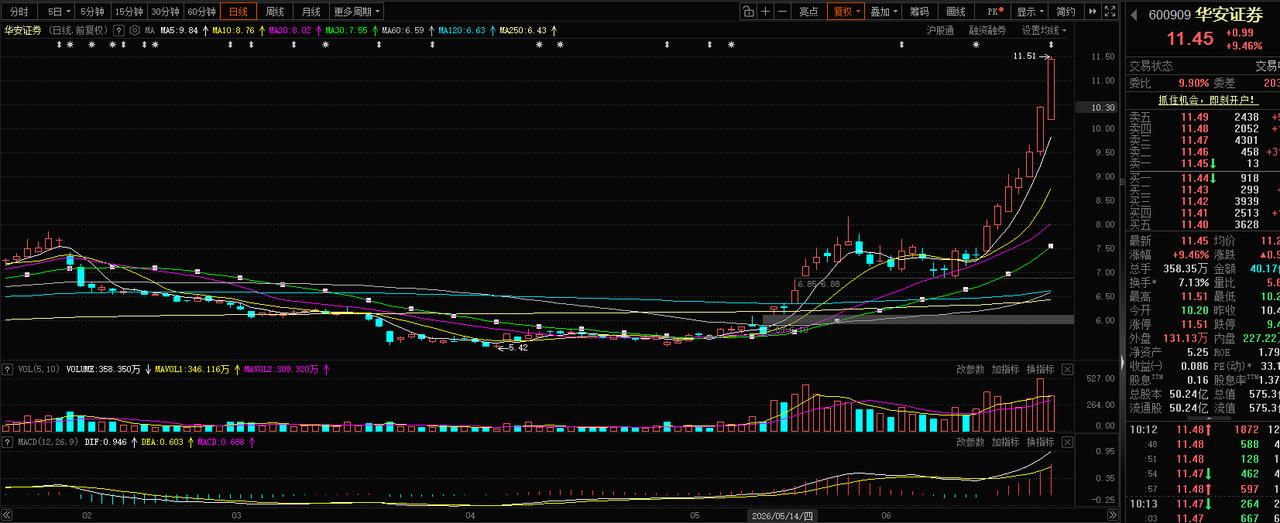
Task: Click the 融资融券 label
Action: point(988,30)
